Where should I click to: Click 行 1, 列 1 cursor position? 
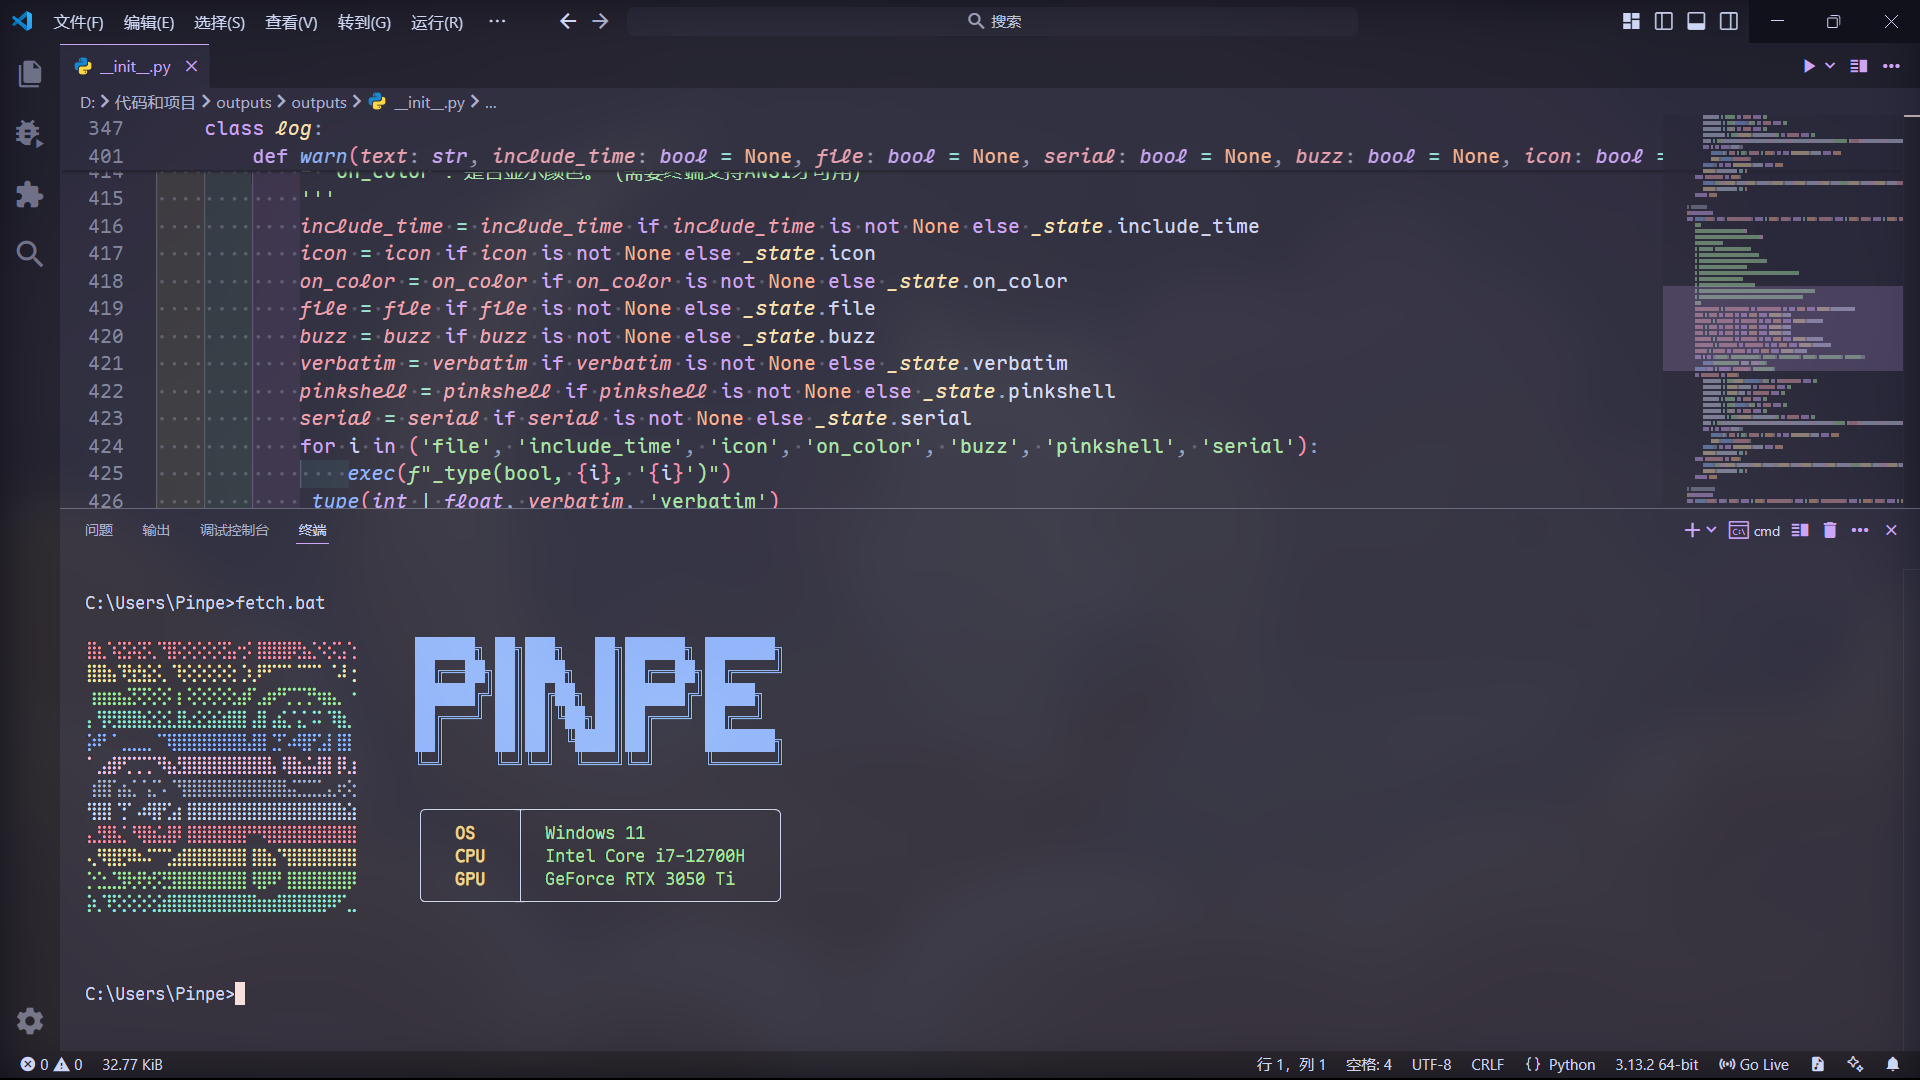[1290, 1064]
